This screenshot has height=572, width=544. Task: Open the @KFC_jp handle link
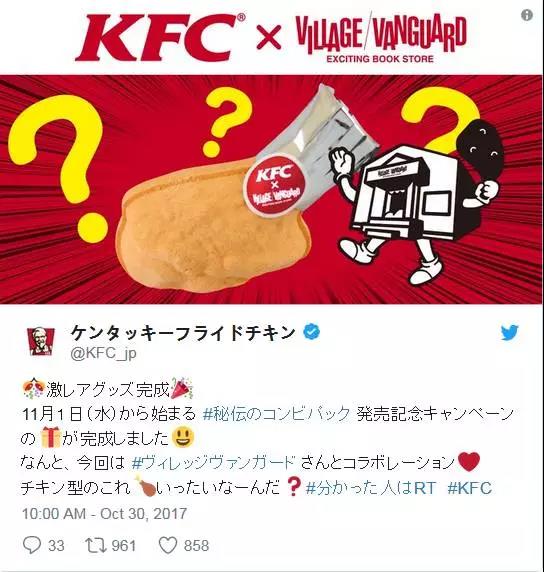click(x=103, y=353)
